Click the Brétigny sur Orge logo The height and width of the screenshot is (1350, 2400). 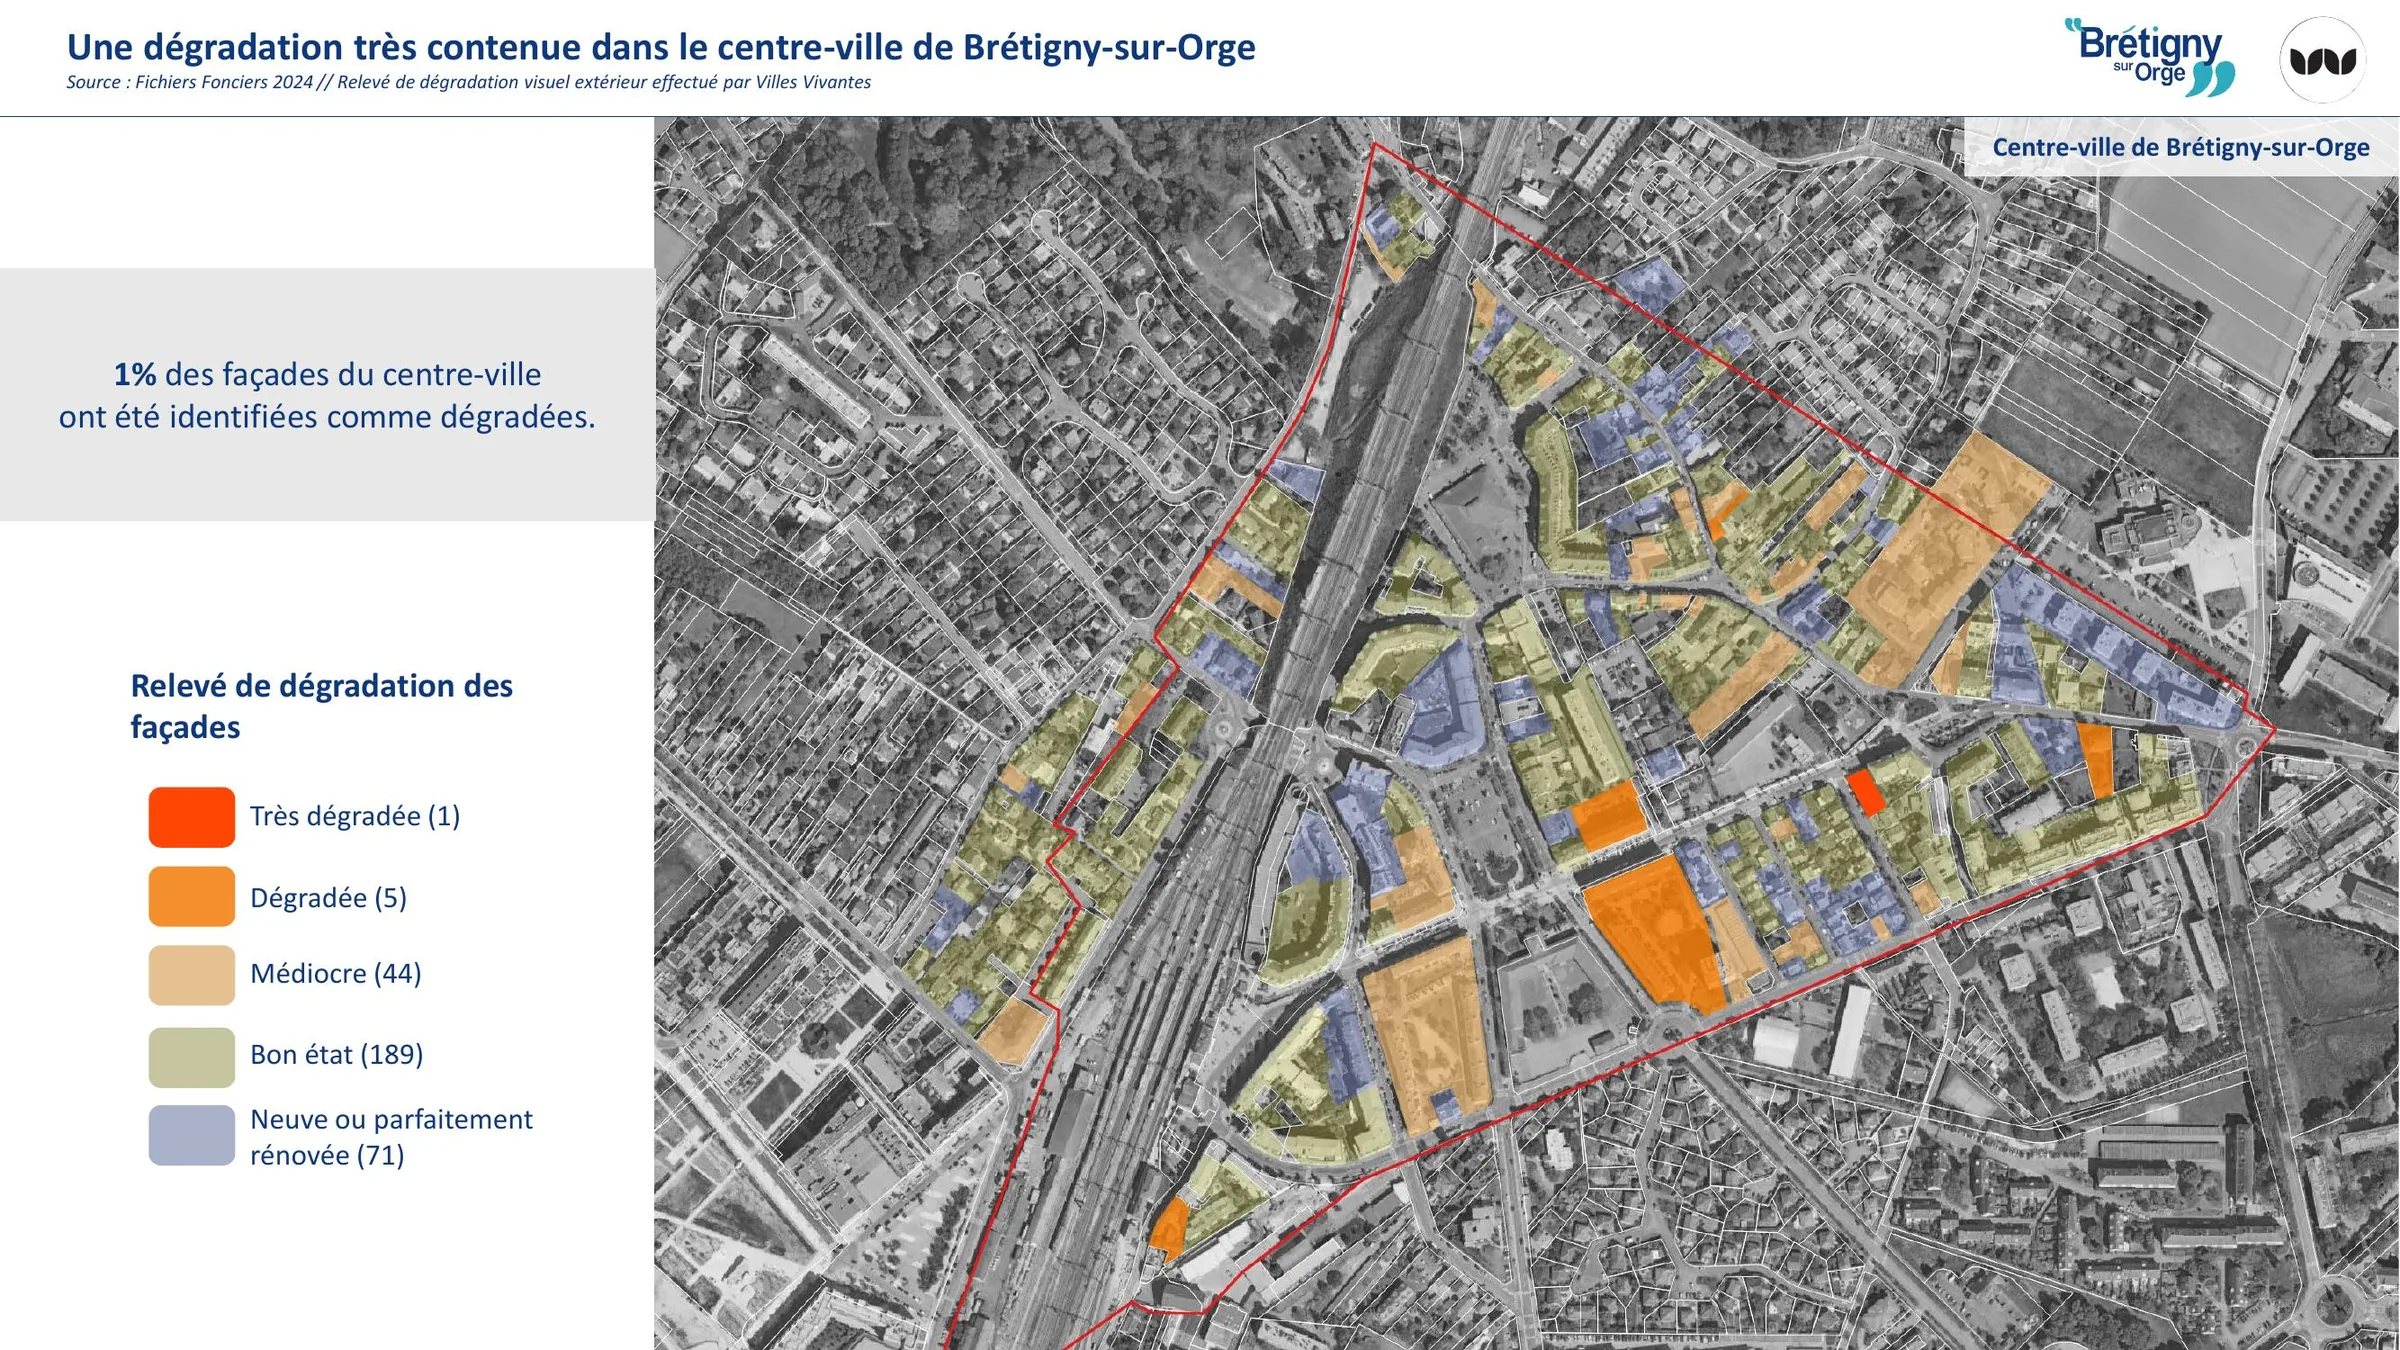tap(2150, 58)
